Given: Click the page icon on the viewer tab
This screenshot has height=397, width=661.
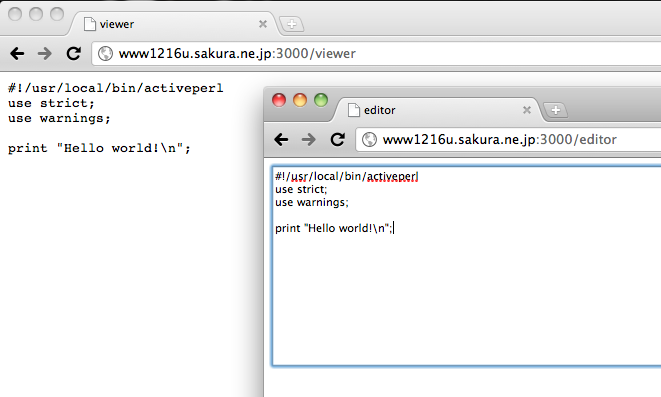Looking at the screenshot, I should tap(89, 24).
